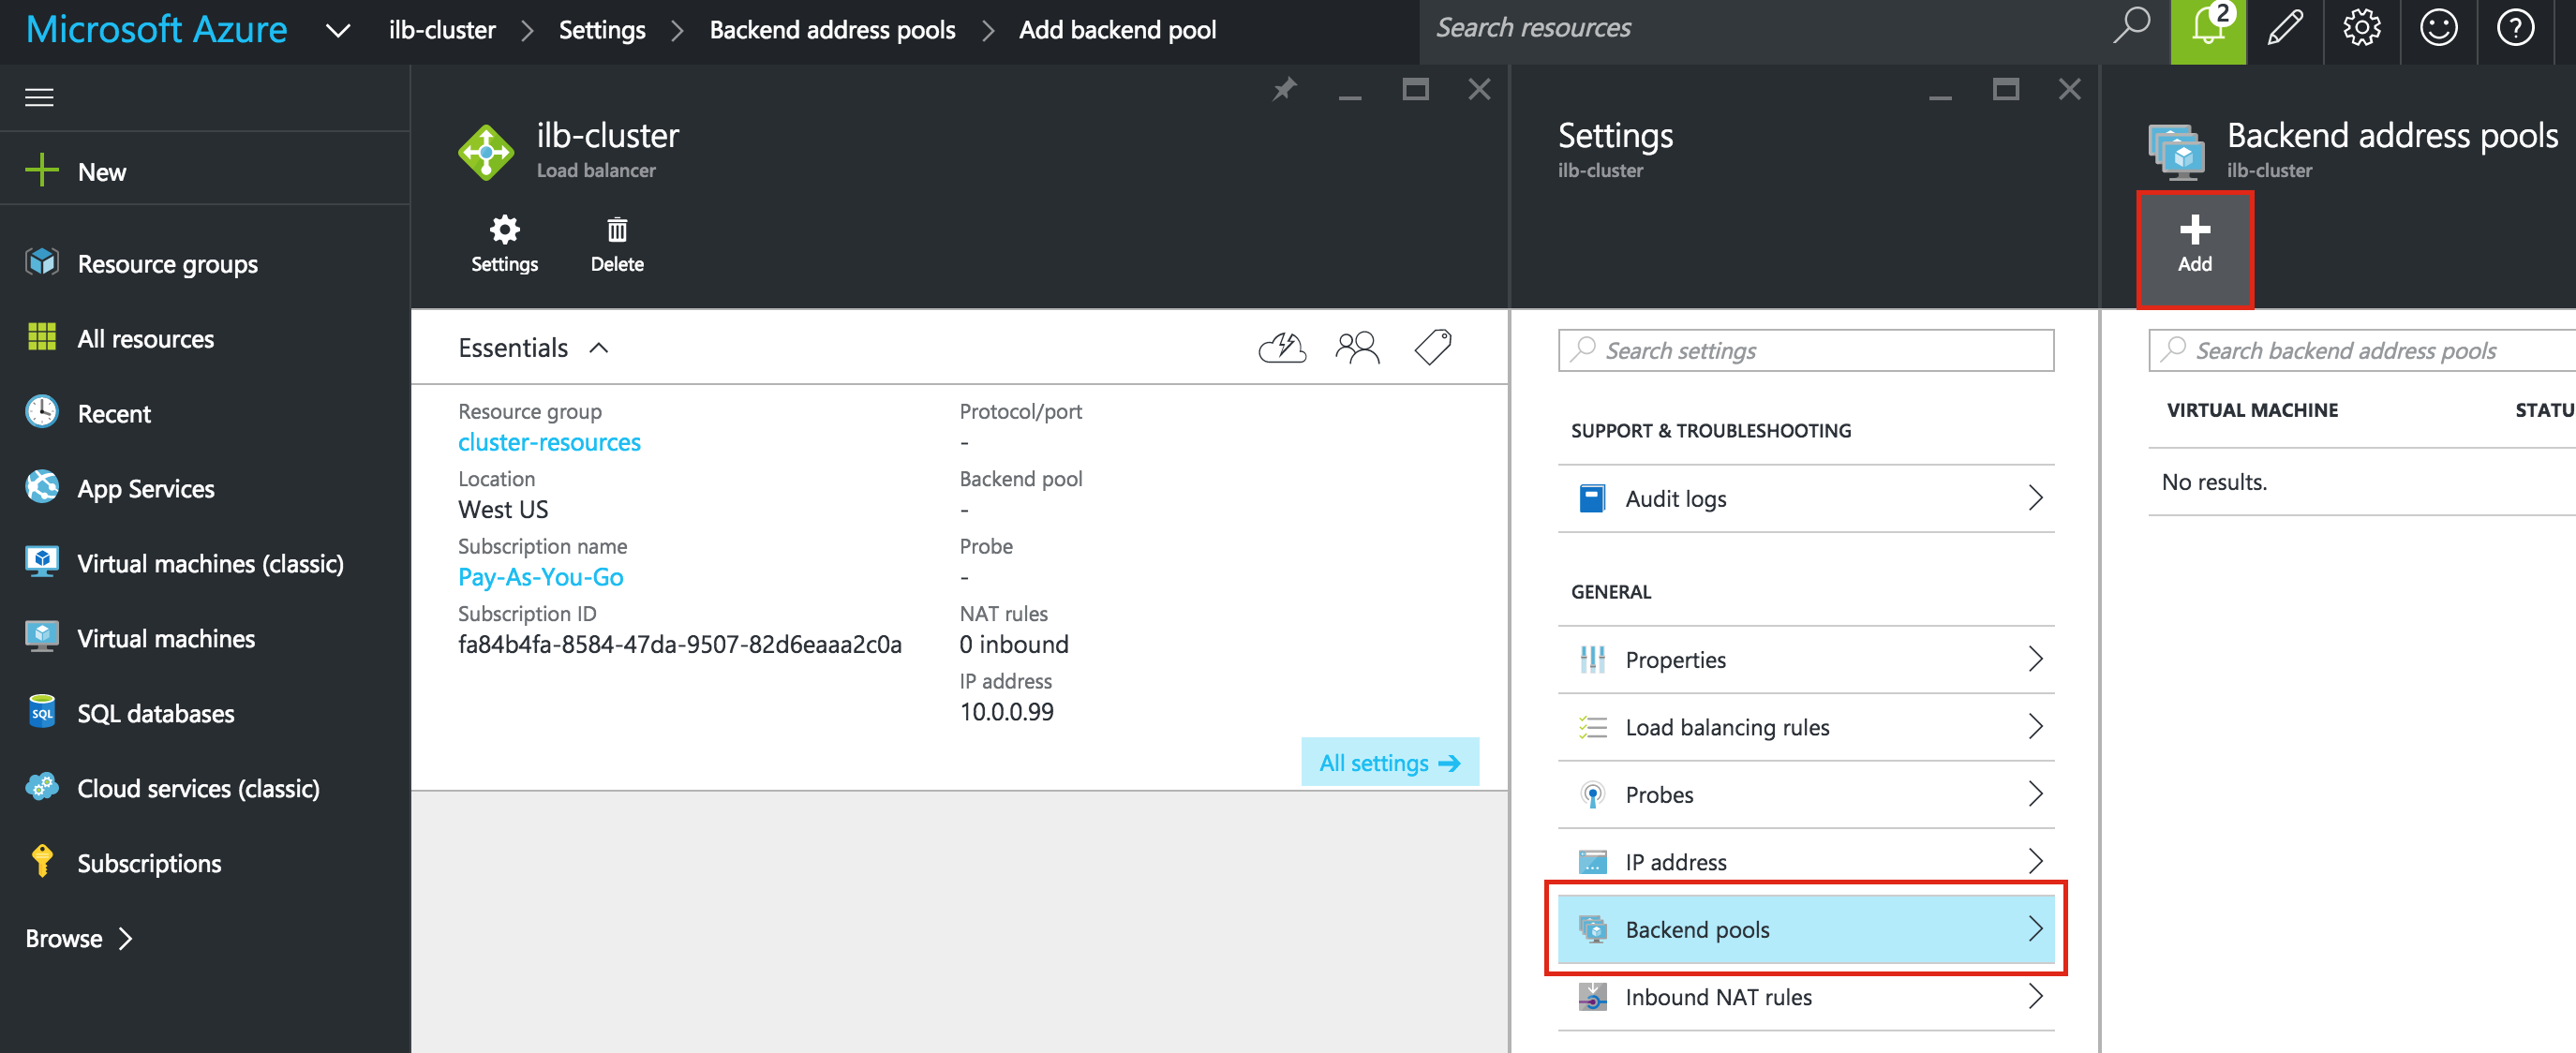This screenshot has height=1053, width=2576.
Task: Pin the ilb-cluster blade to dashboard
Action: coord(1284,90)
